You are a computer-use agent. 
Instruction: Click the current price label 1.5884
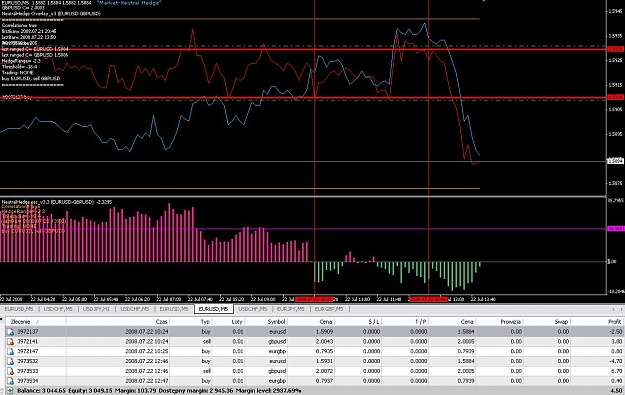pyautogui.click(x=615, y=161)
